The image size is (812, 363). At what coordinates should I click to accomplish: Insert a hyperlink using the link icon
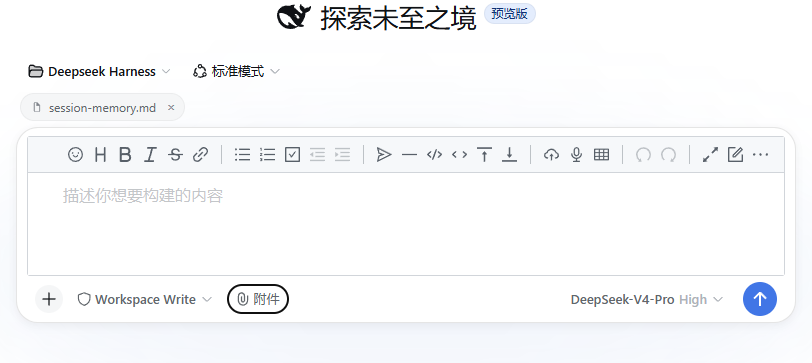(x=200, y=154)
